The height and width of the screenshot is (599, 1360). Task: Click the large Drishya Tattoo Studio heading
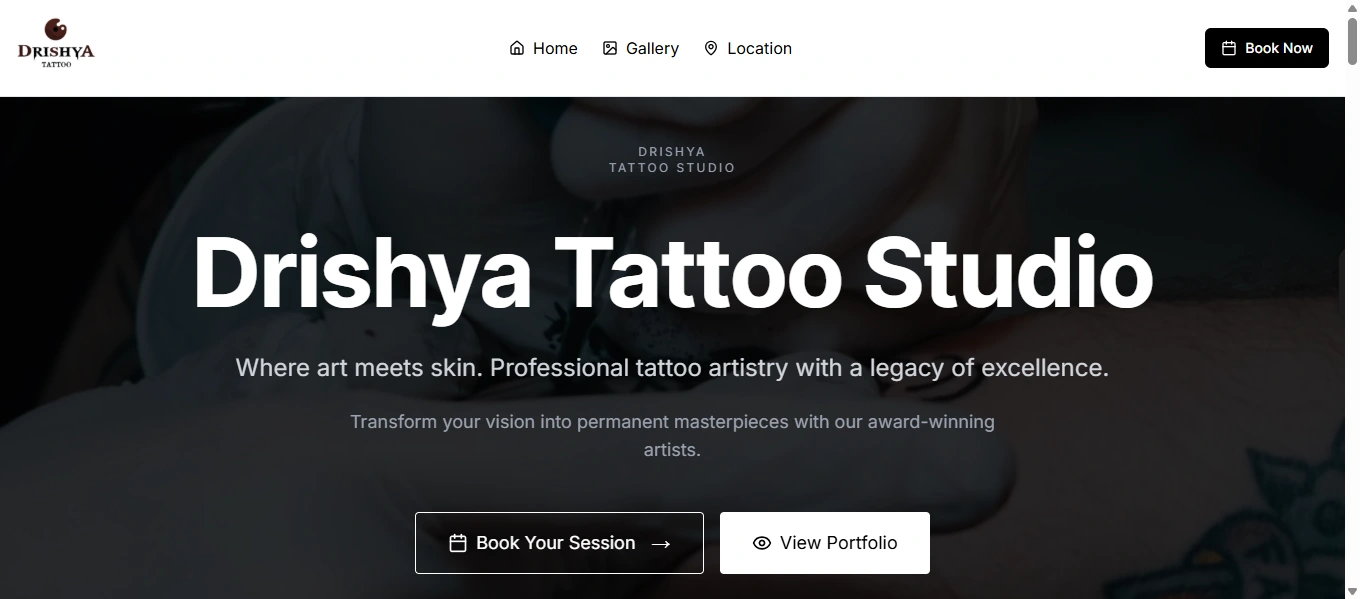[672, 274]
